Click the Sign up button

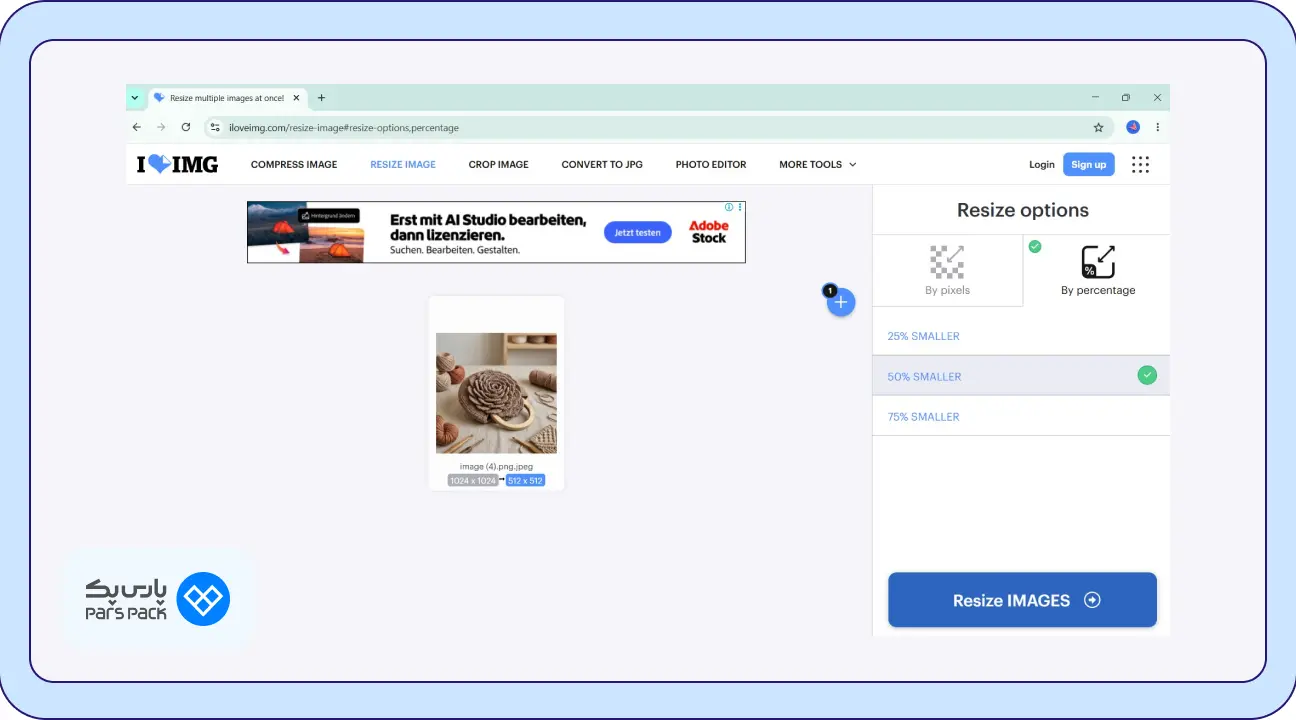click(x=1089, y=164)
